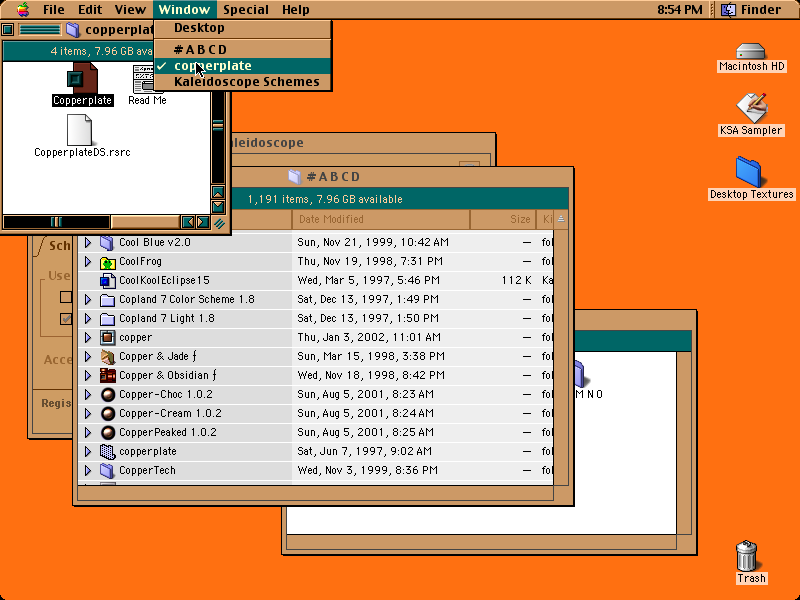Screen dimensions: 800x600
Task: Choose Kaleidoscope Schemes from the Window menu
Action: (243, 82)
